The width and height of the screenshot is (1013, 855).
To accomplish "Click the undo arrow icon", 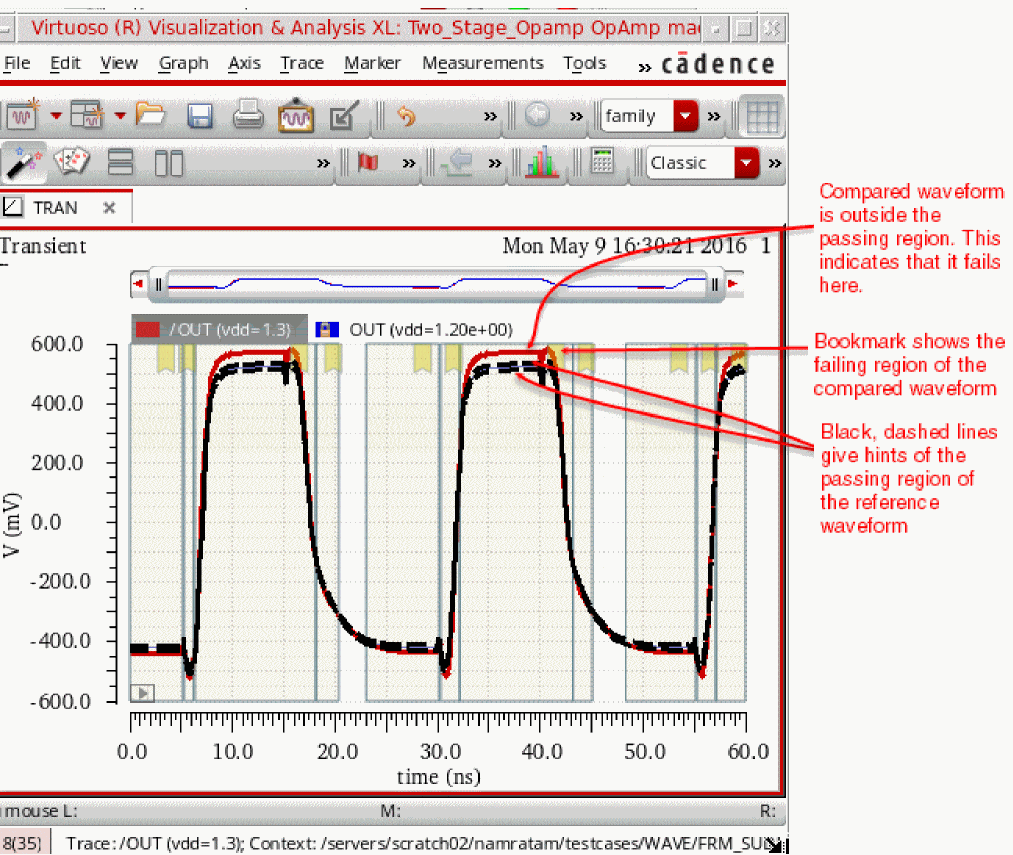I will tap(406, 116).
